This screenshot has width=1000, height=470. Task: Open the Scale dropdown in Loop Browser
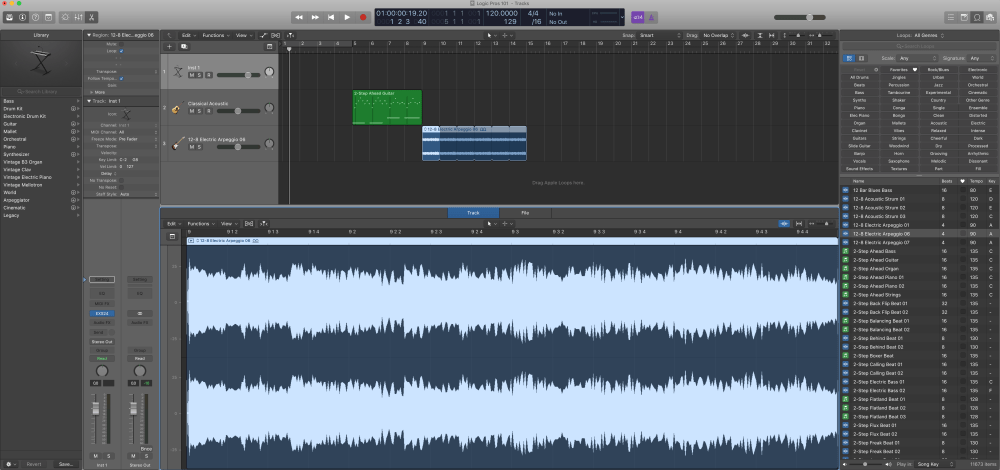pyautogui.click(x=917, y=59)
